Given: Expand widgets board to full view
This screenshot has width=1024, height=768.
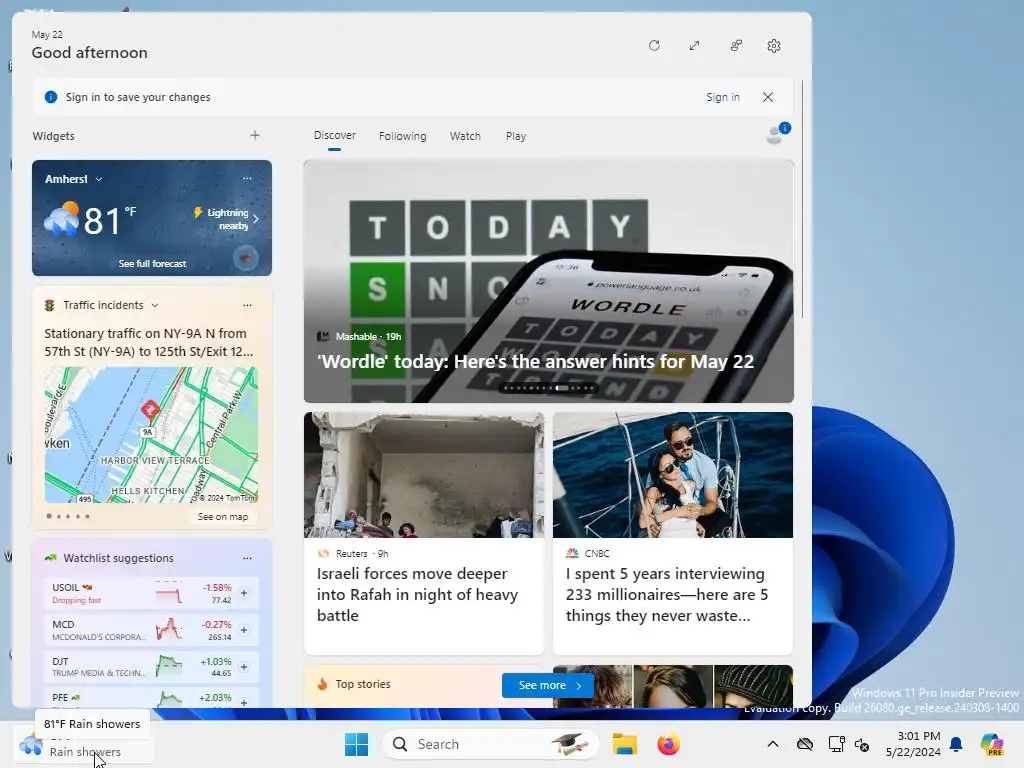Looking at the screenshot, I should point(694,46).
